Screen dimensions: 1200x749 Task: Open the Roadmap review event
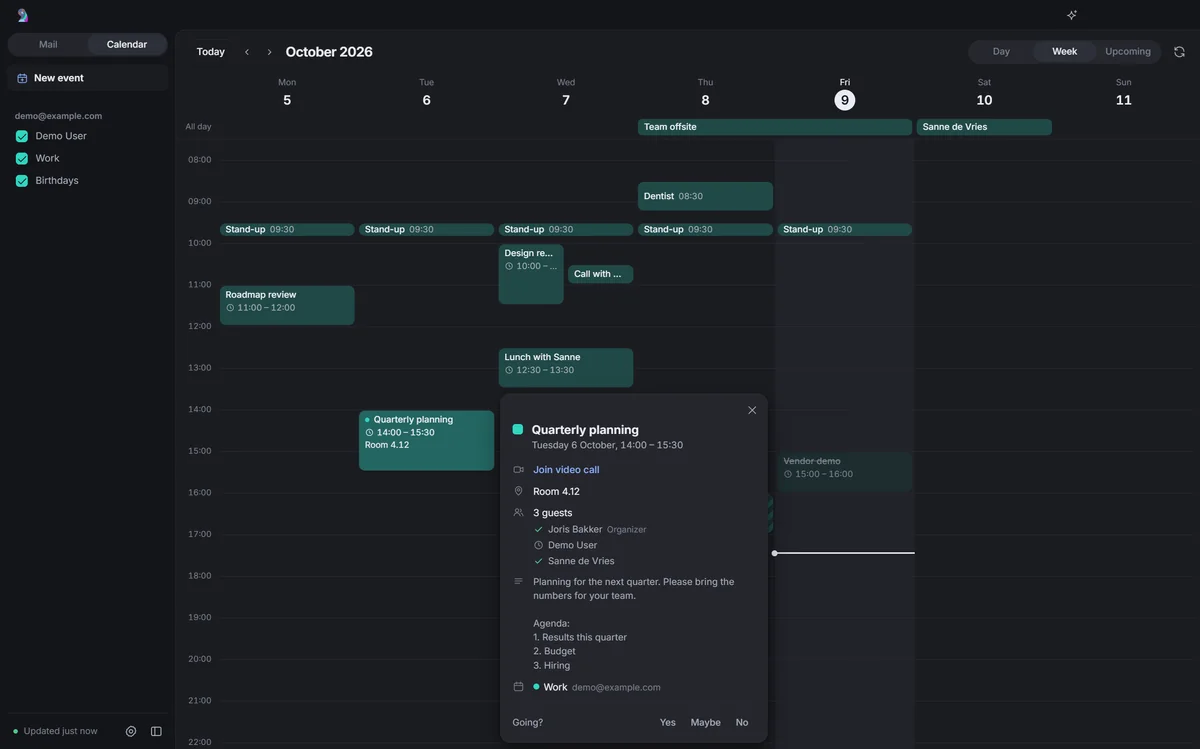(x=287, y=305)
